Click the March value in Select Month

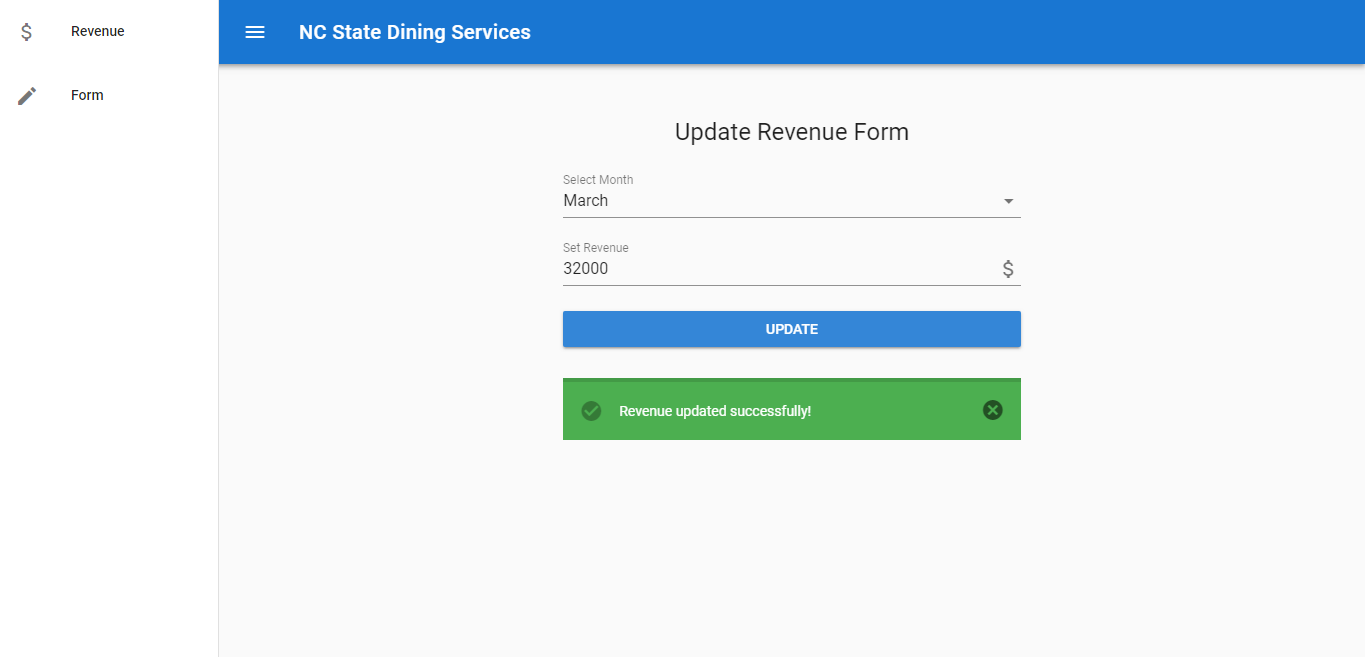(586, 200)
